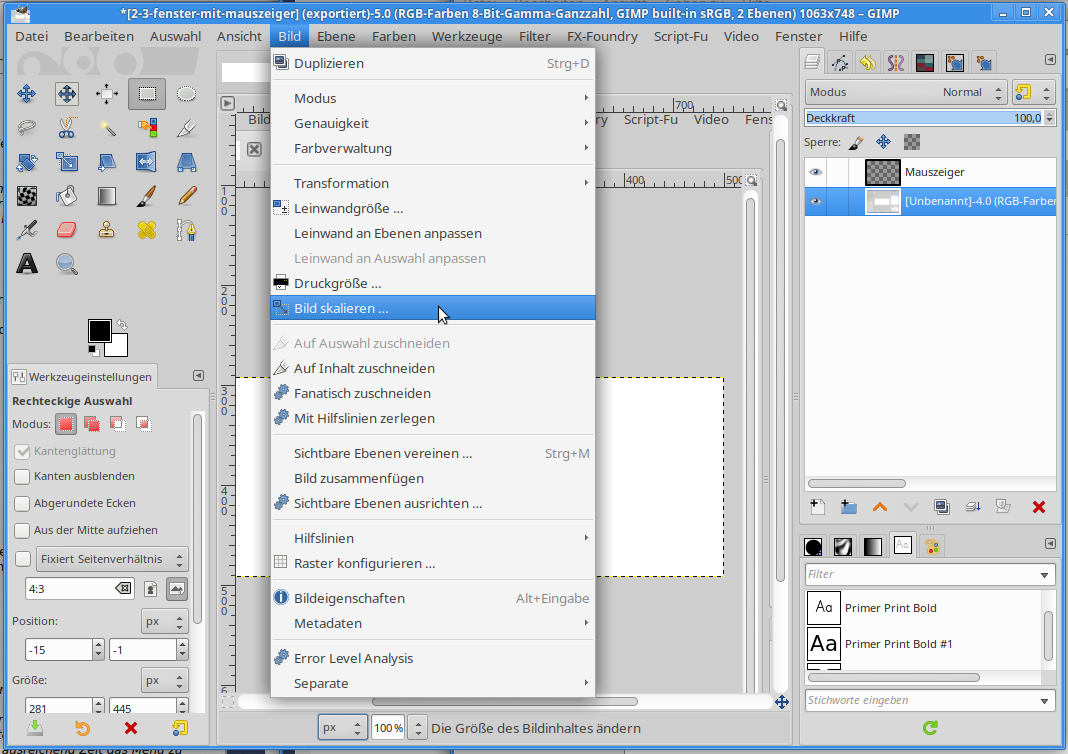Screen dimensions: 1068x754
Task: Click the Bild skalieren menu entry
Action: (x=341, y=308)
